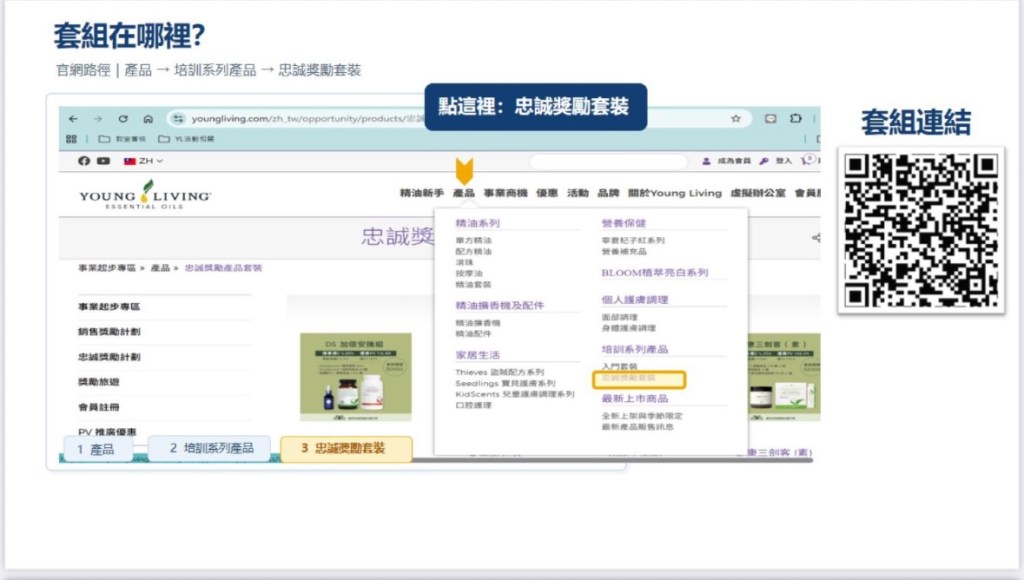Image resolution: width=1024 pixels, height=580 pixels.
Task: Click the 成為會員 person icon
Action: pos(706,161)
